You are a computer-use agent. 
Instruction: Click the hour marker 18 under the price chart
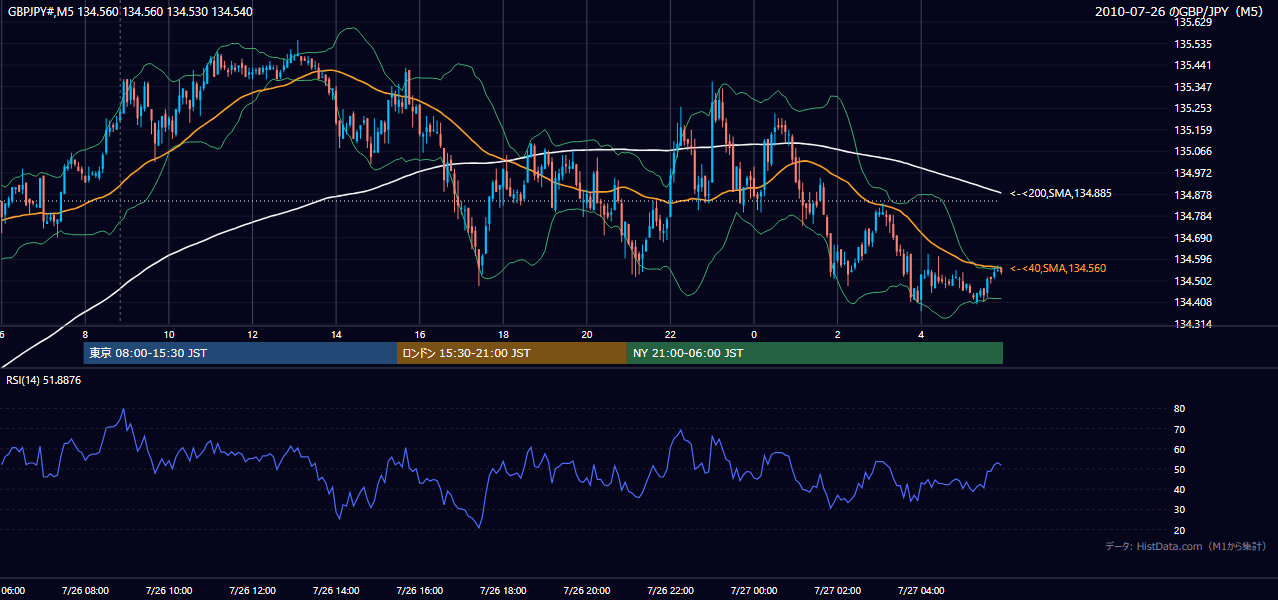pyautogui.click(x=504, y=335)
